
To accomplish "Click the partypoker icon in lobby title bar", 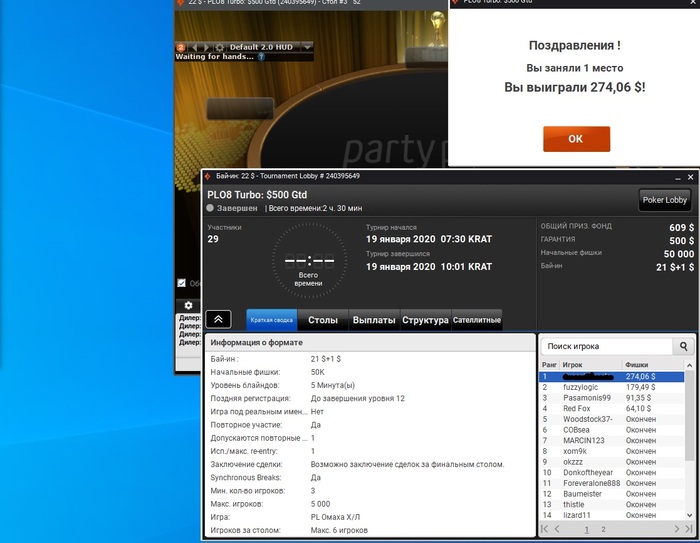I will (208, 176).
